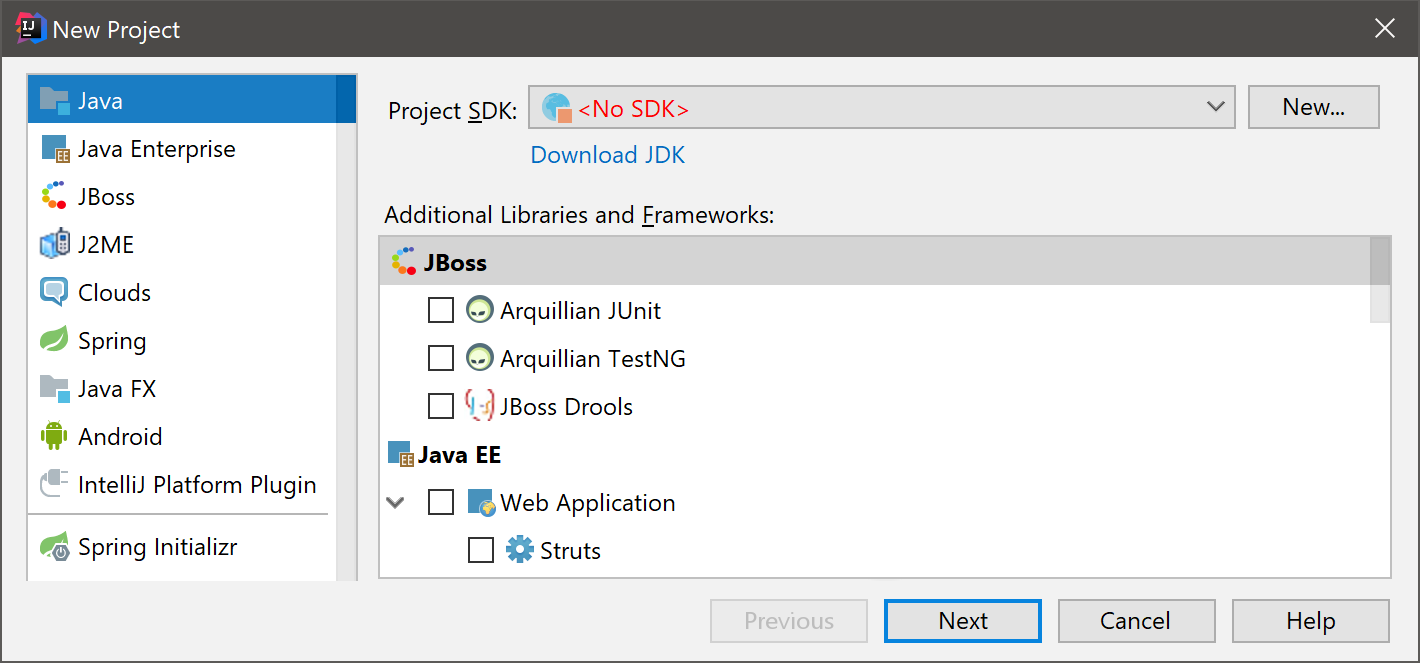
Task: Click the J2ME phone icon
Action: 54,245
